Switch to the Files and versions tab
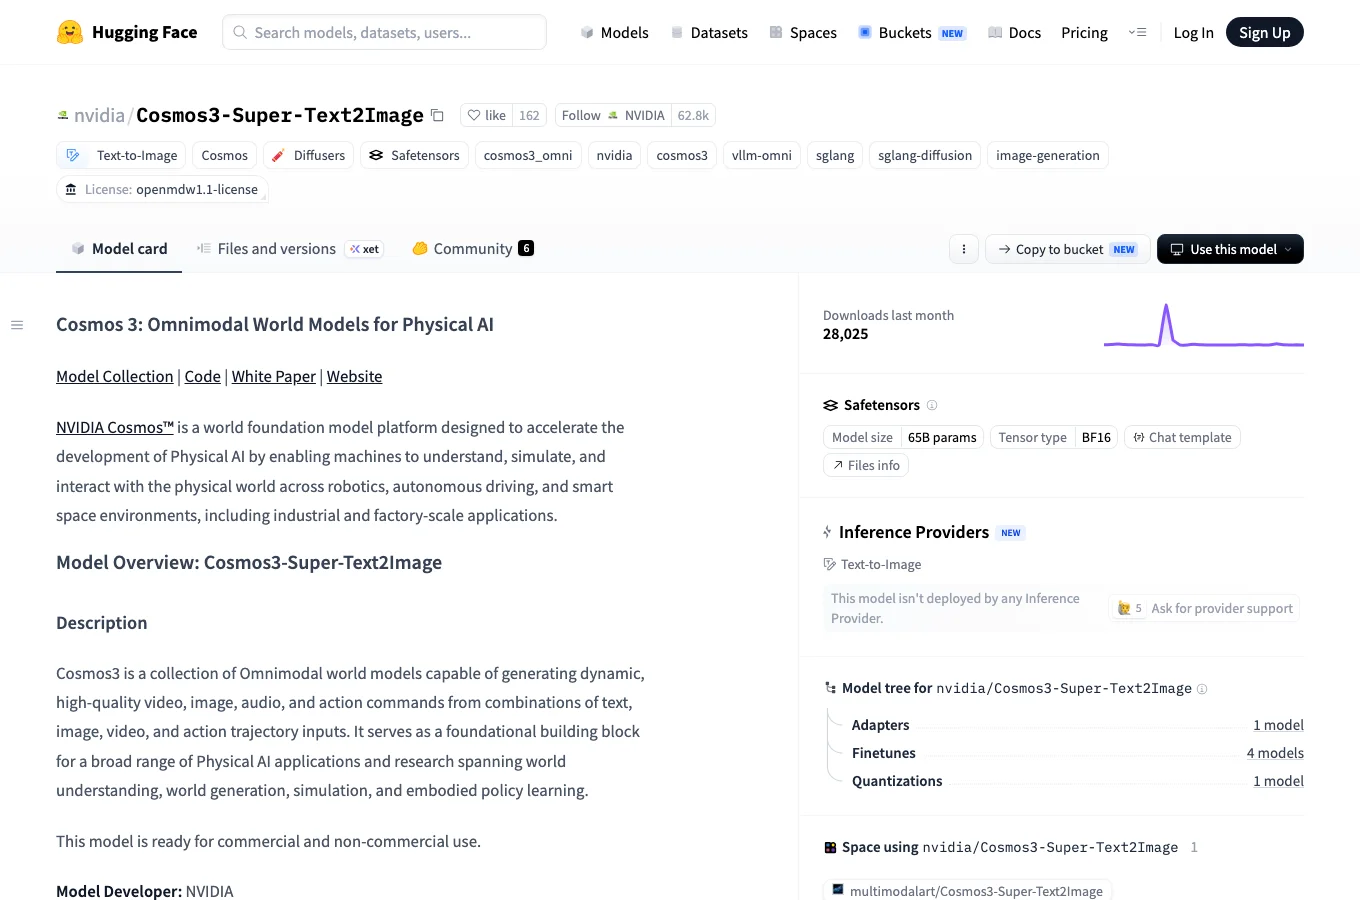Screen dimensions: 1360x900 pos(289,249)
